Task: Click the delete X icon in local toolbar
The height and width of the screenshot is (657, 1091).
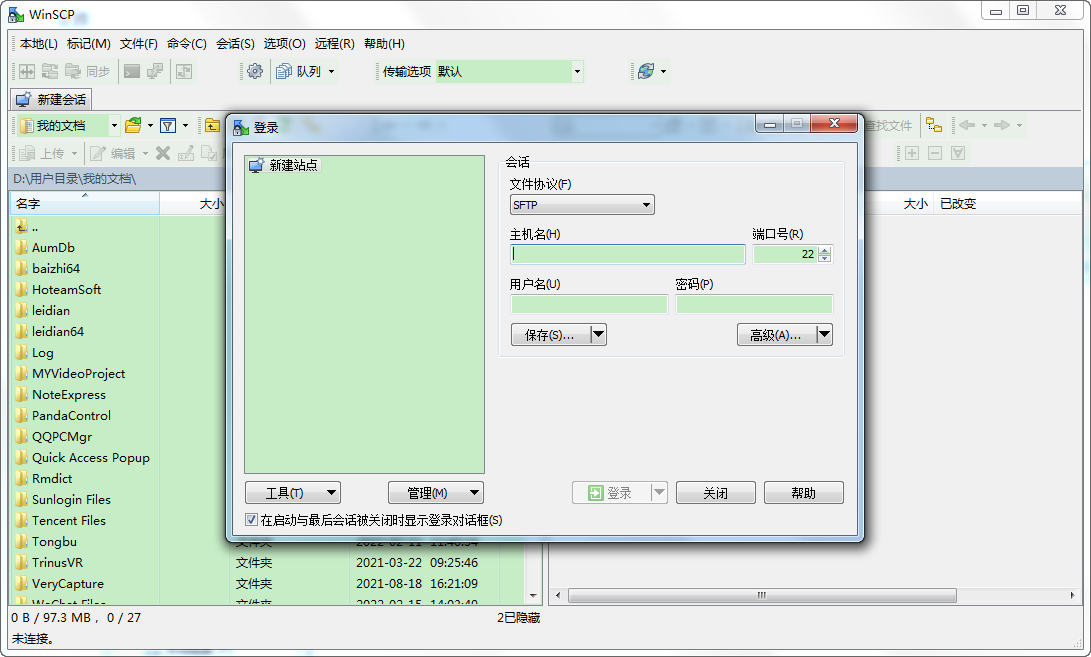Action: pos(163,153)
